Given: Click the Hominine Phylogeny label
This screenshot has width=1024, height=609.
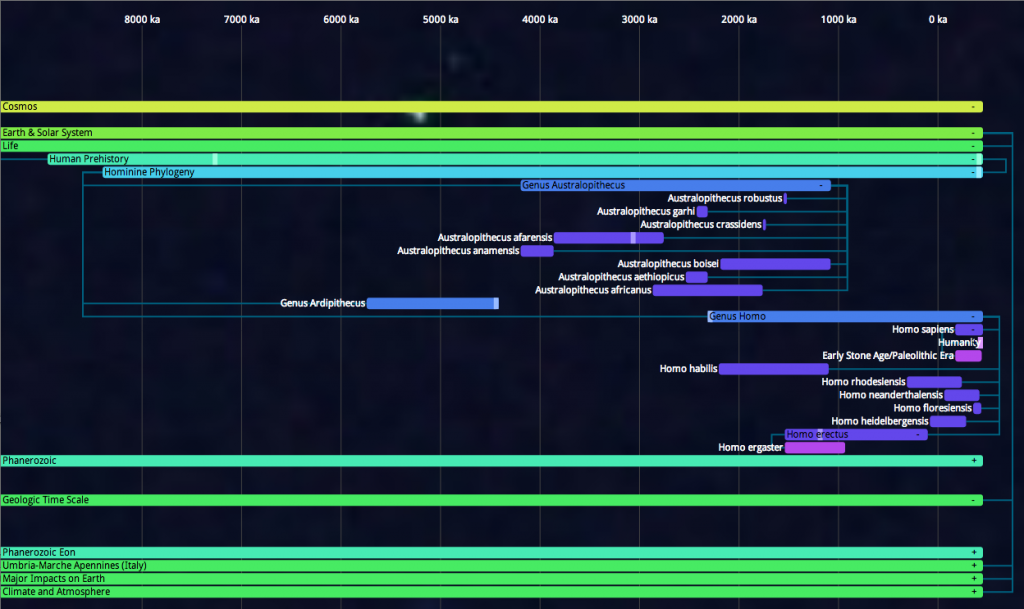Looking at the screenshot, I should click(x=149, y=172).
